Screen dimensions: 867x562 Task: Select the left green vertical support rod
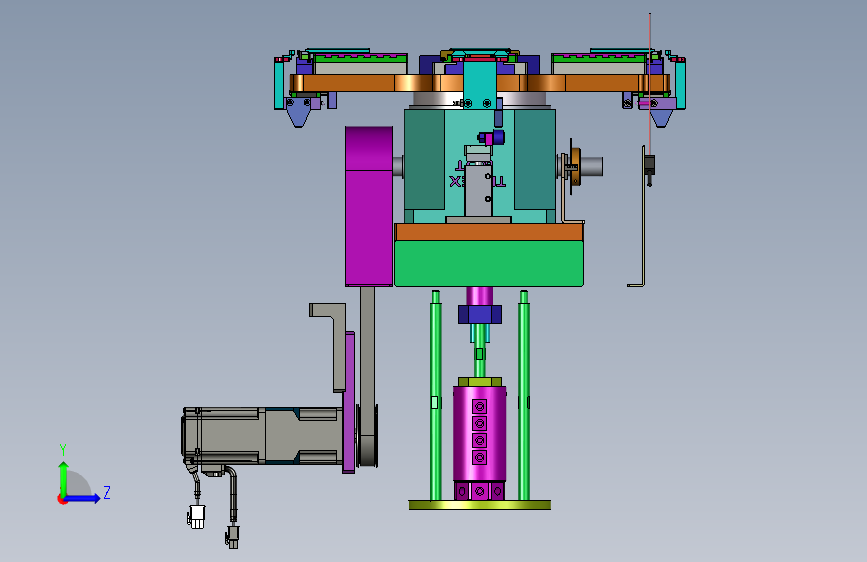436,395
